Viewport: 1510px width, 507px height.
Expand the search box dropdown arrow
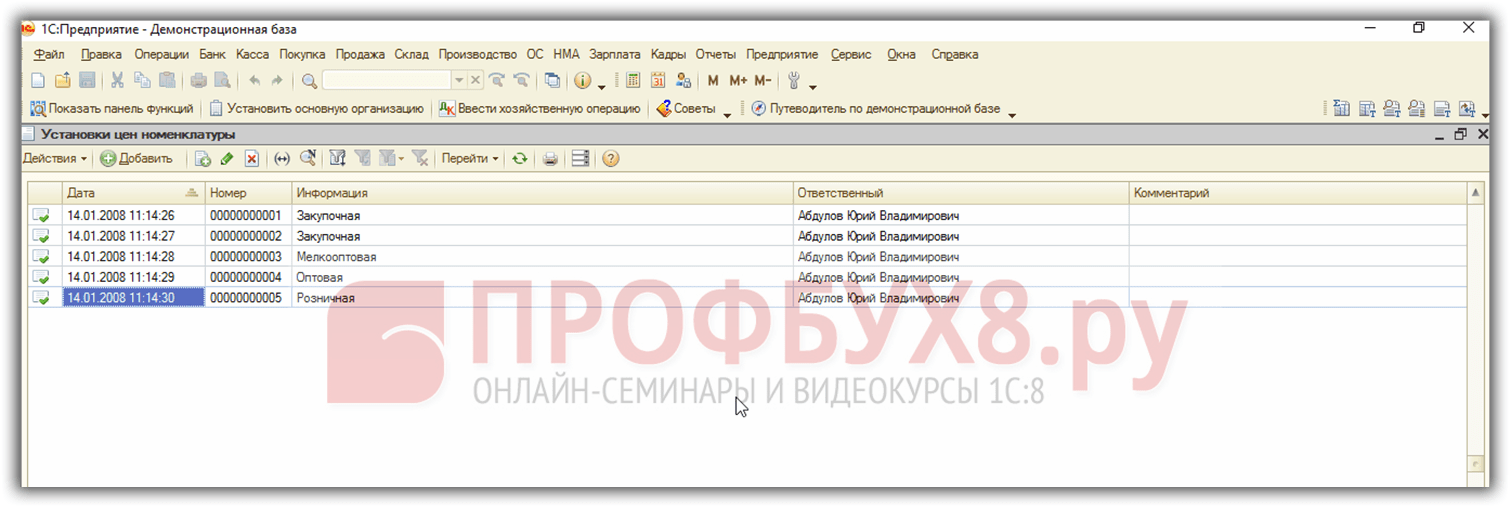[459, 81]
